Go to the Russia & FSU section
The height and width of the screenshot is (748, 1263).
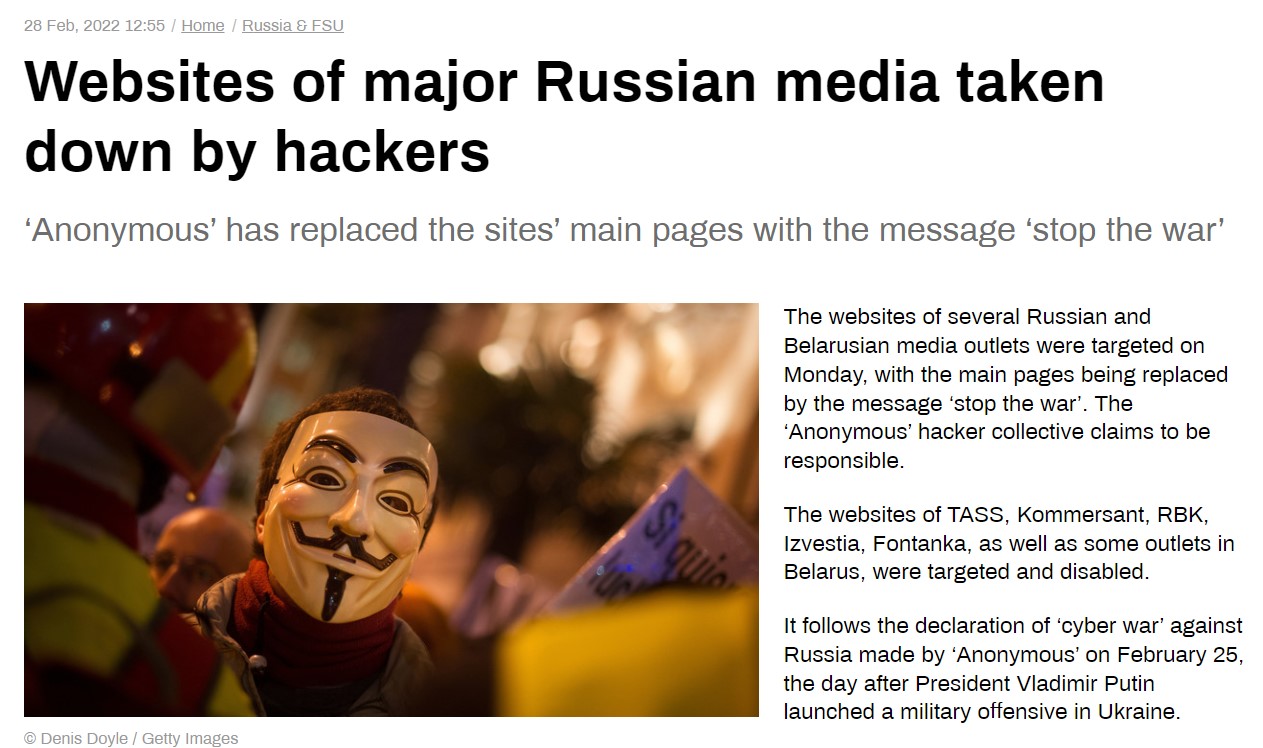point(292,26)
